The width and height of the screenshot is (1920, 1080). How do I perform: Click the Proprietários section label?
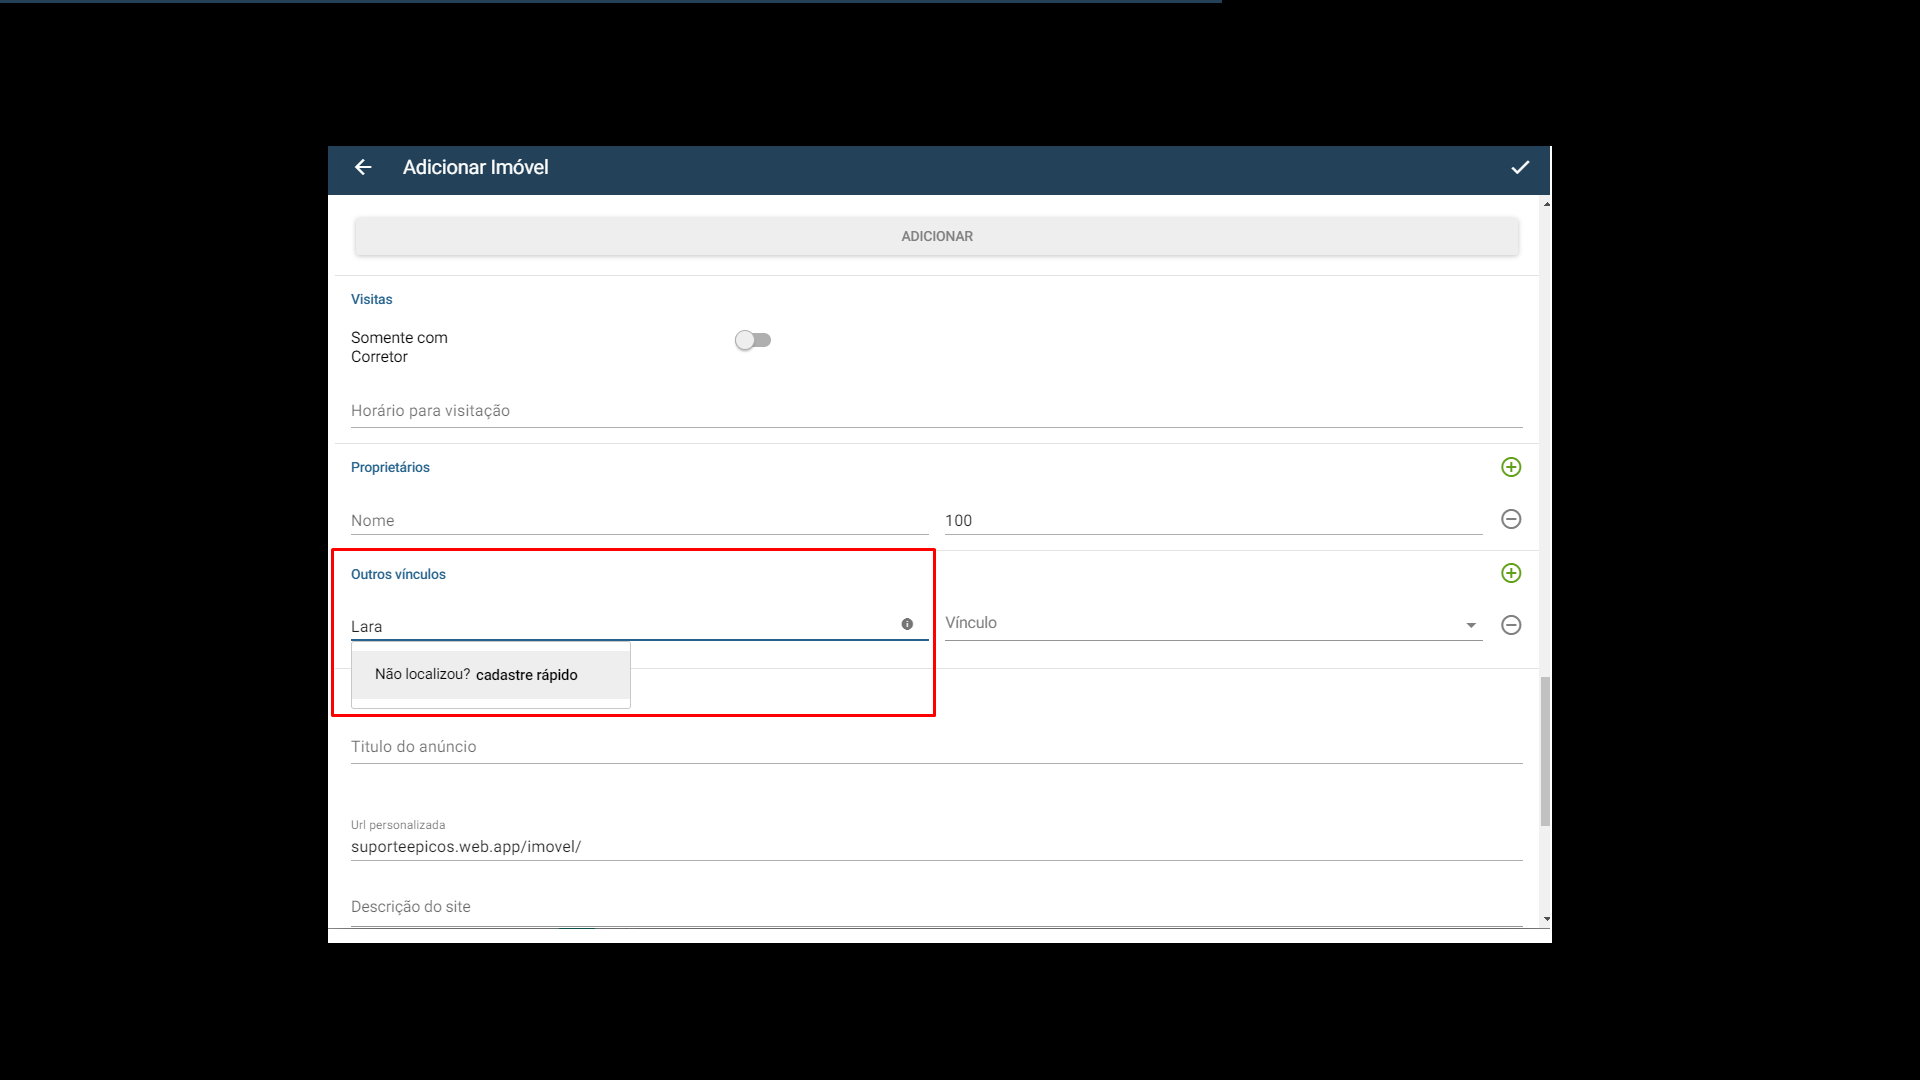point(390,467)
